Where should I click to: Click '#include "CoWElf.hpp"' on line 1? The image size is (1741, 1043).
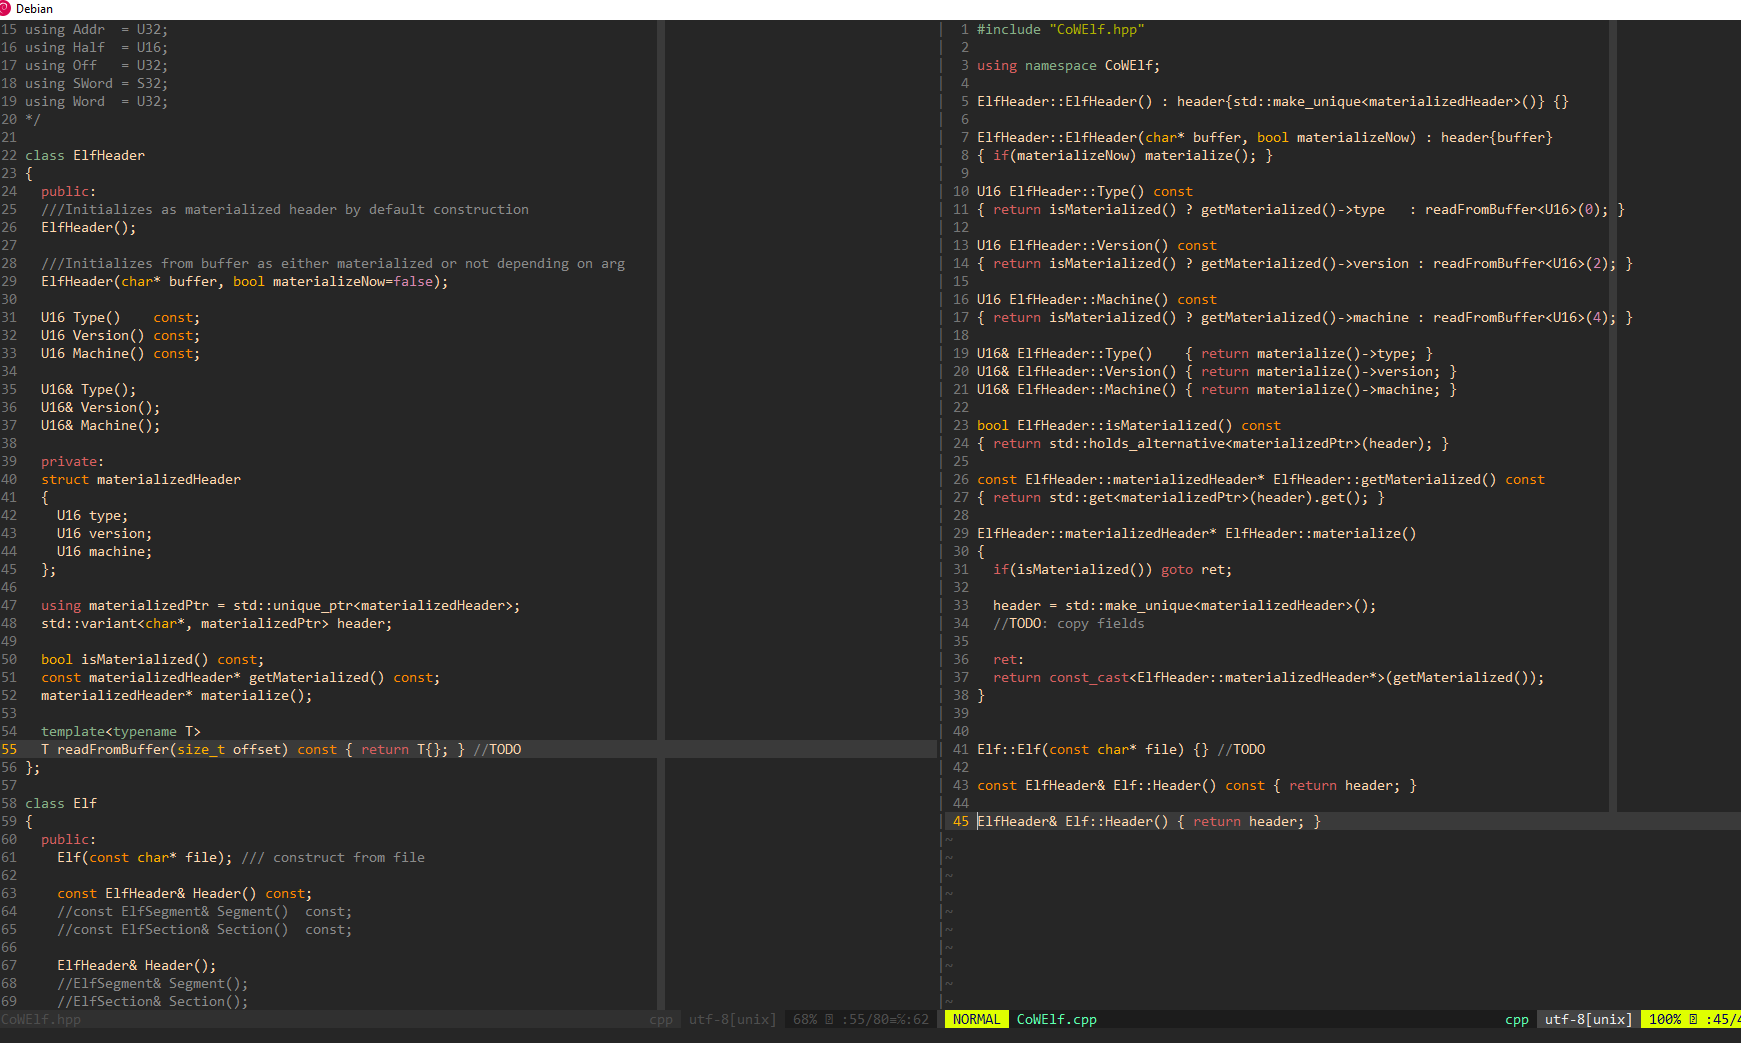(x=1060, y=29)
